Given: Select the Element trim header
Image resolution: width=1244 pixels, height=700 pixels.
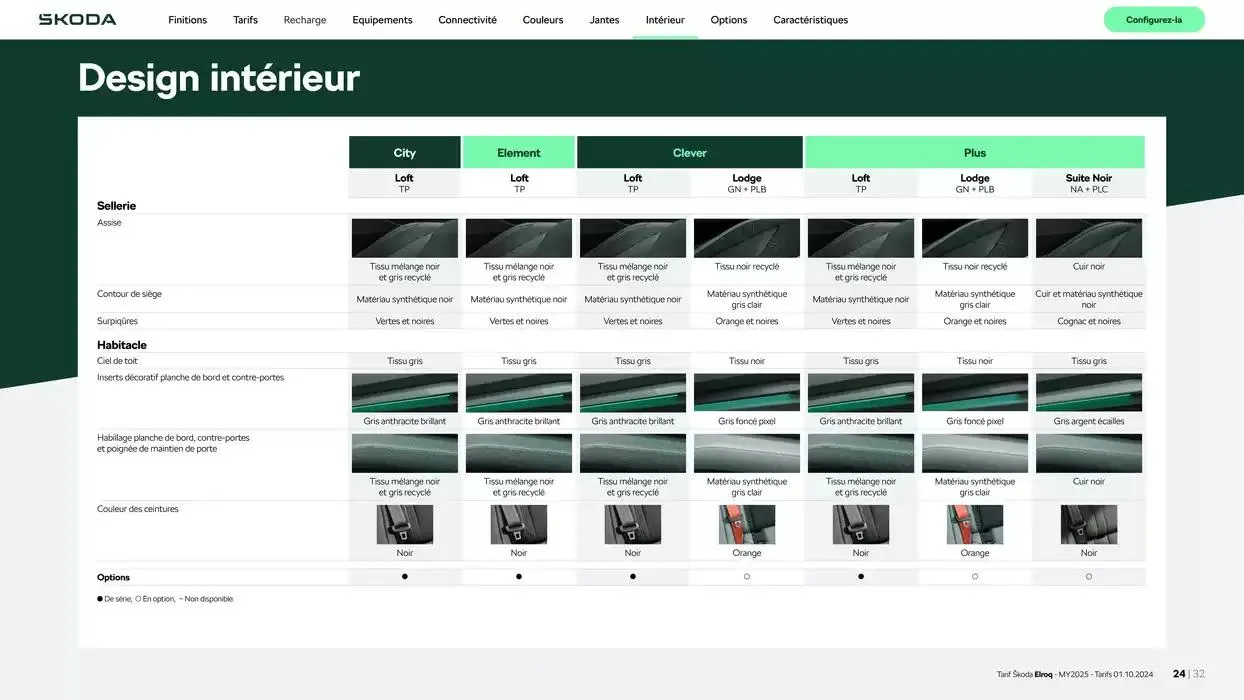Looking at the screenshot, I should [518, 153].
